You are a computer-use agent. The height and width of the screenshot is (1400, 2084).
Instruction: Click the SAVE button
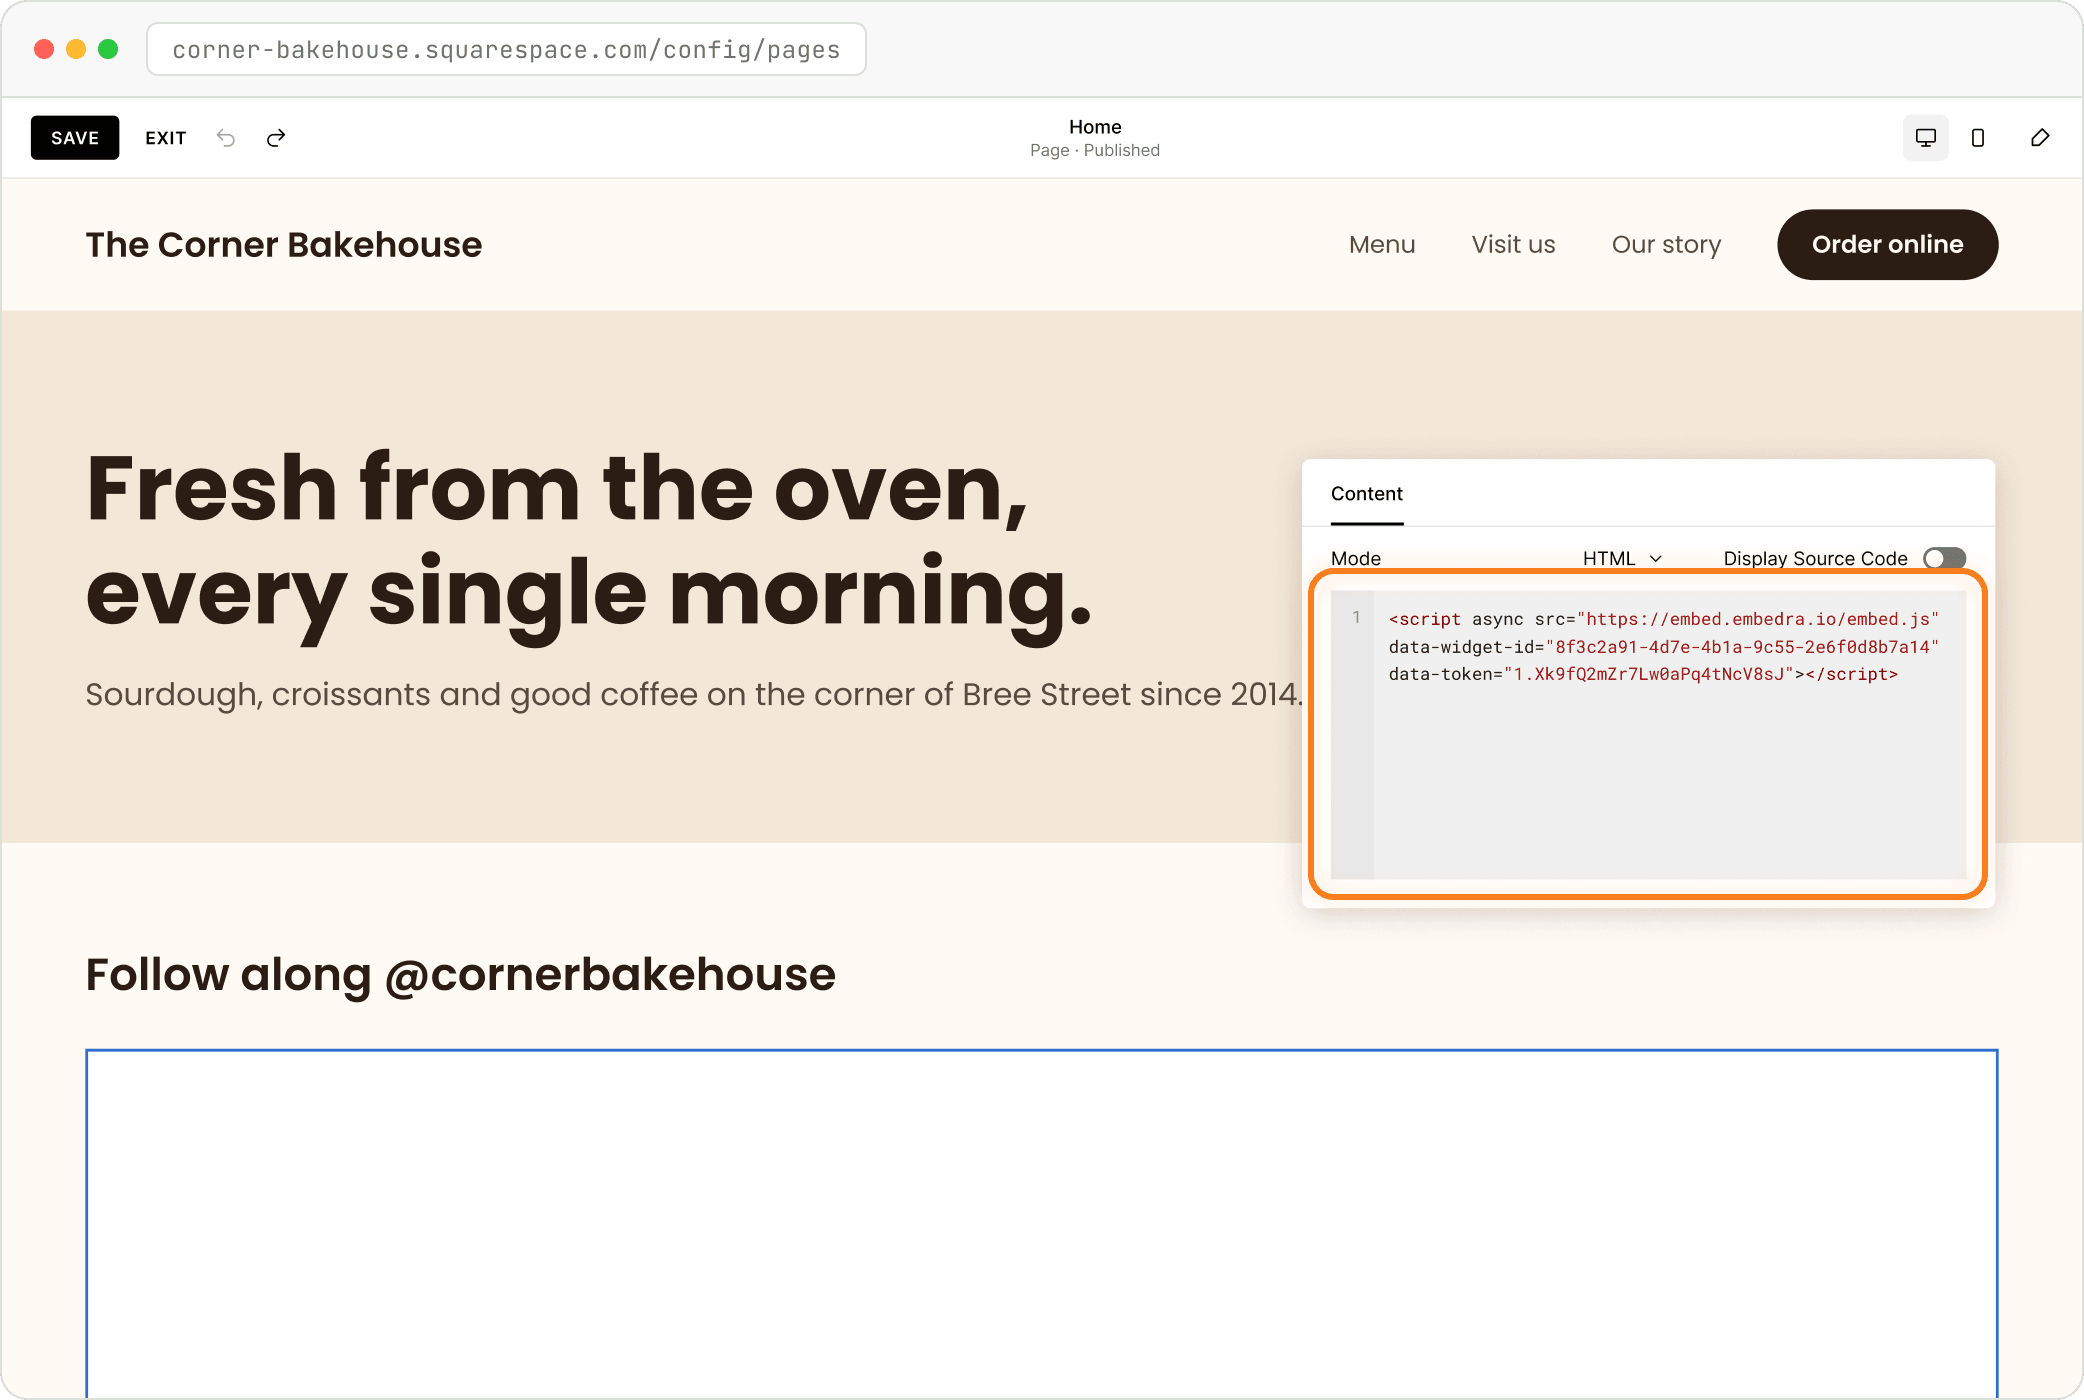[x=75, y=138]
